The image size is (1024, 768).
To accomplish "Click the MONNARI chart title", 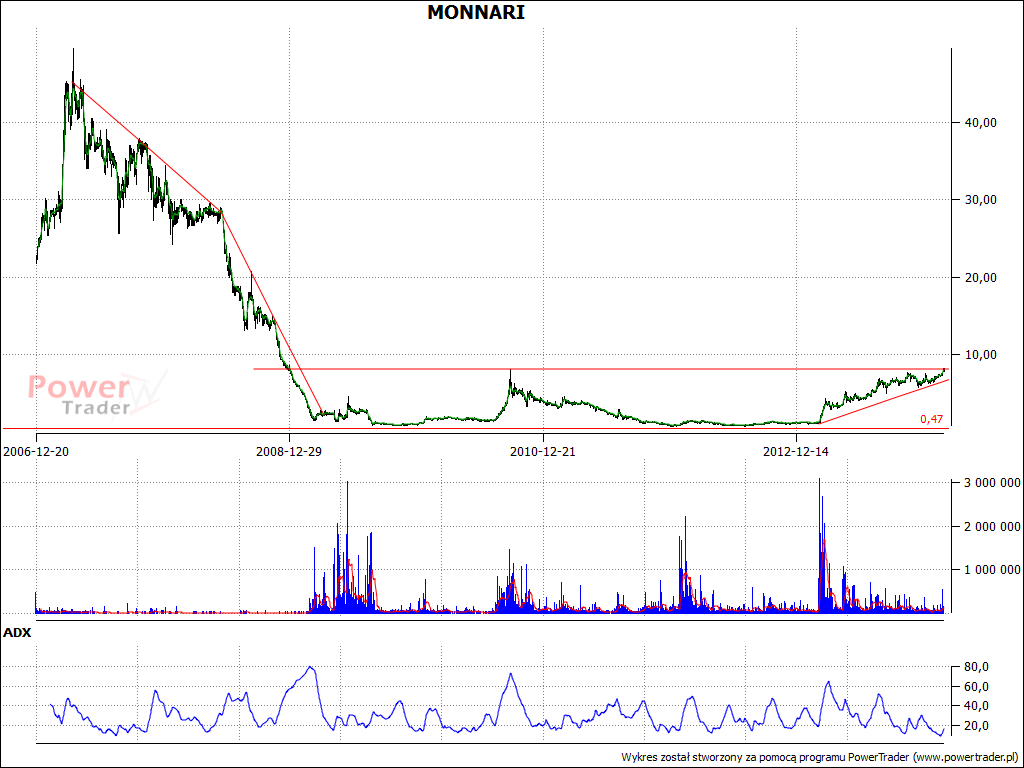I will click(x=475, y=12).
